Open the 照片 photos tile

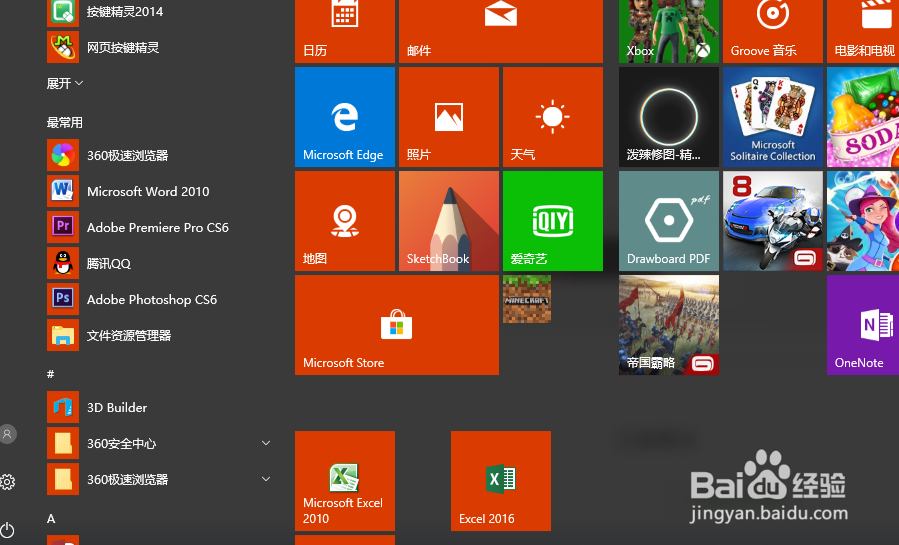tap(448, 117)
